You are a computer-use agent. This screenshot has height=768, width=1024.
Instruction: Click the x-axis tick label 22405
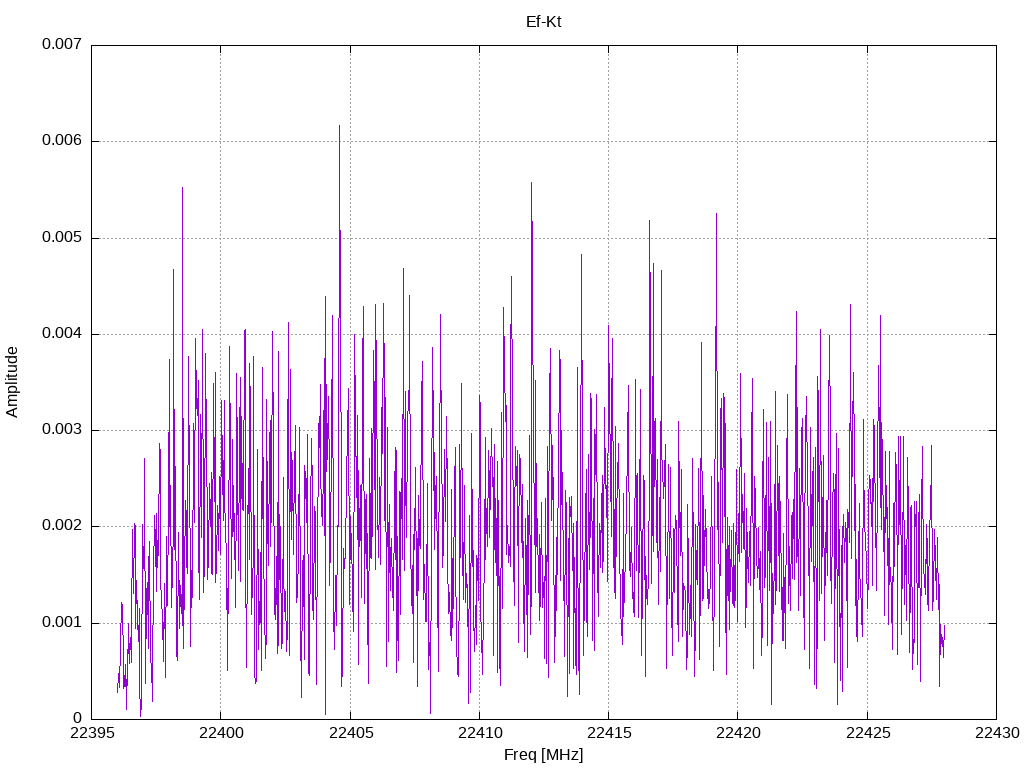coord(350,733)
